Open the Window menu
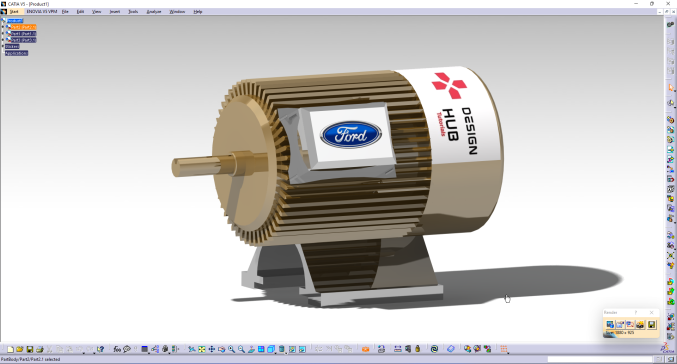 click(x=177, y=12)
